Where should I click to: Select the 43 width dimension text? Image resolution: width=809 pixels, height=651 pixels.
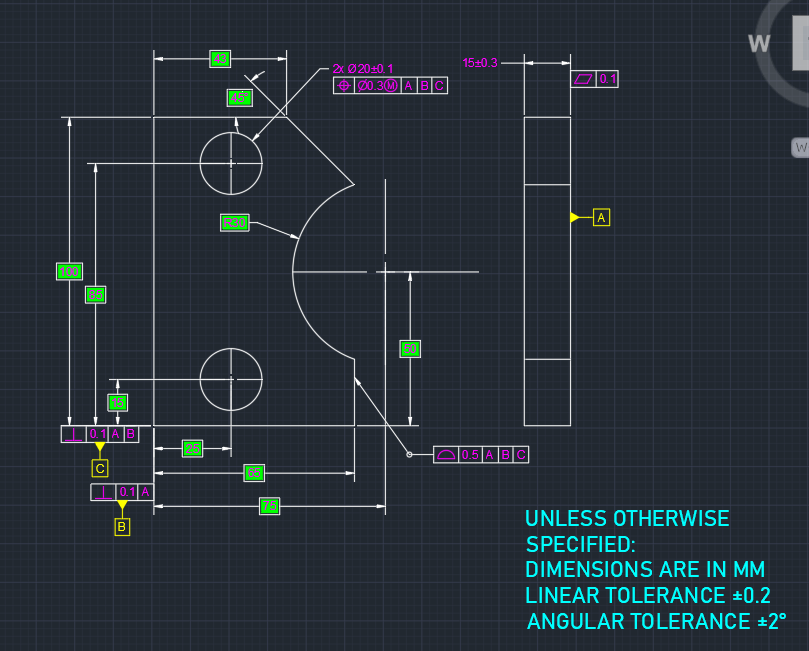tap(220, 59)
